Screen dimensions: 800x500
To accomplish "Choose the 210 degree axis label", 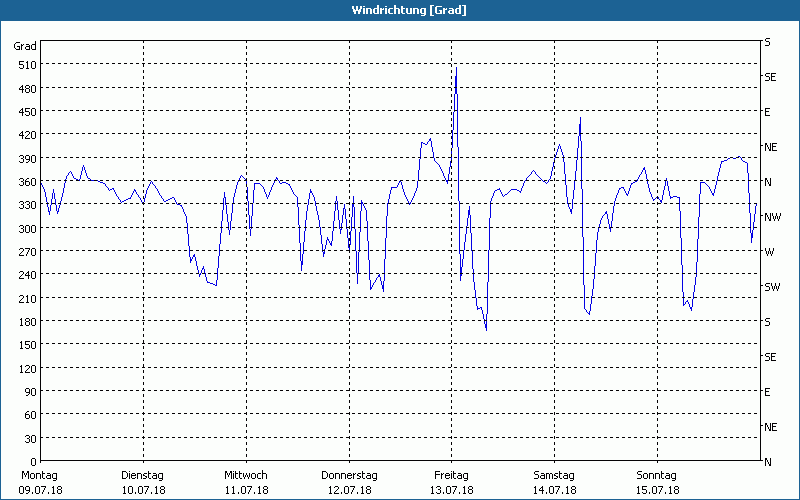I will pos(28,298).
